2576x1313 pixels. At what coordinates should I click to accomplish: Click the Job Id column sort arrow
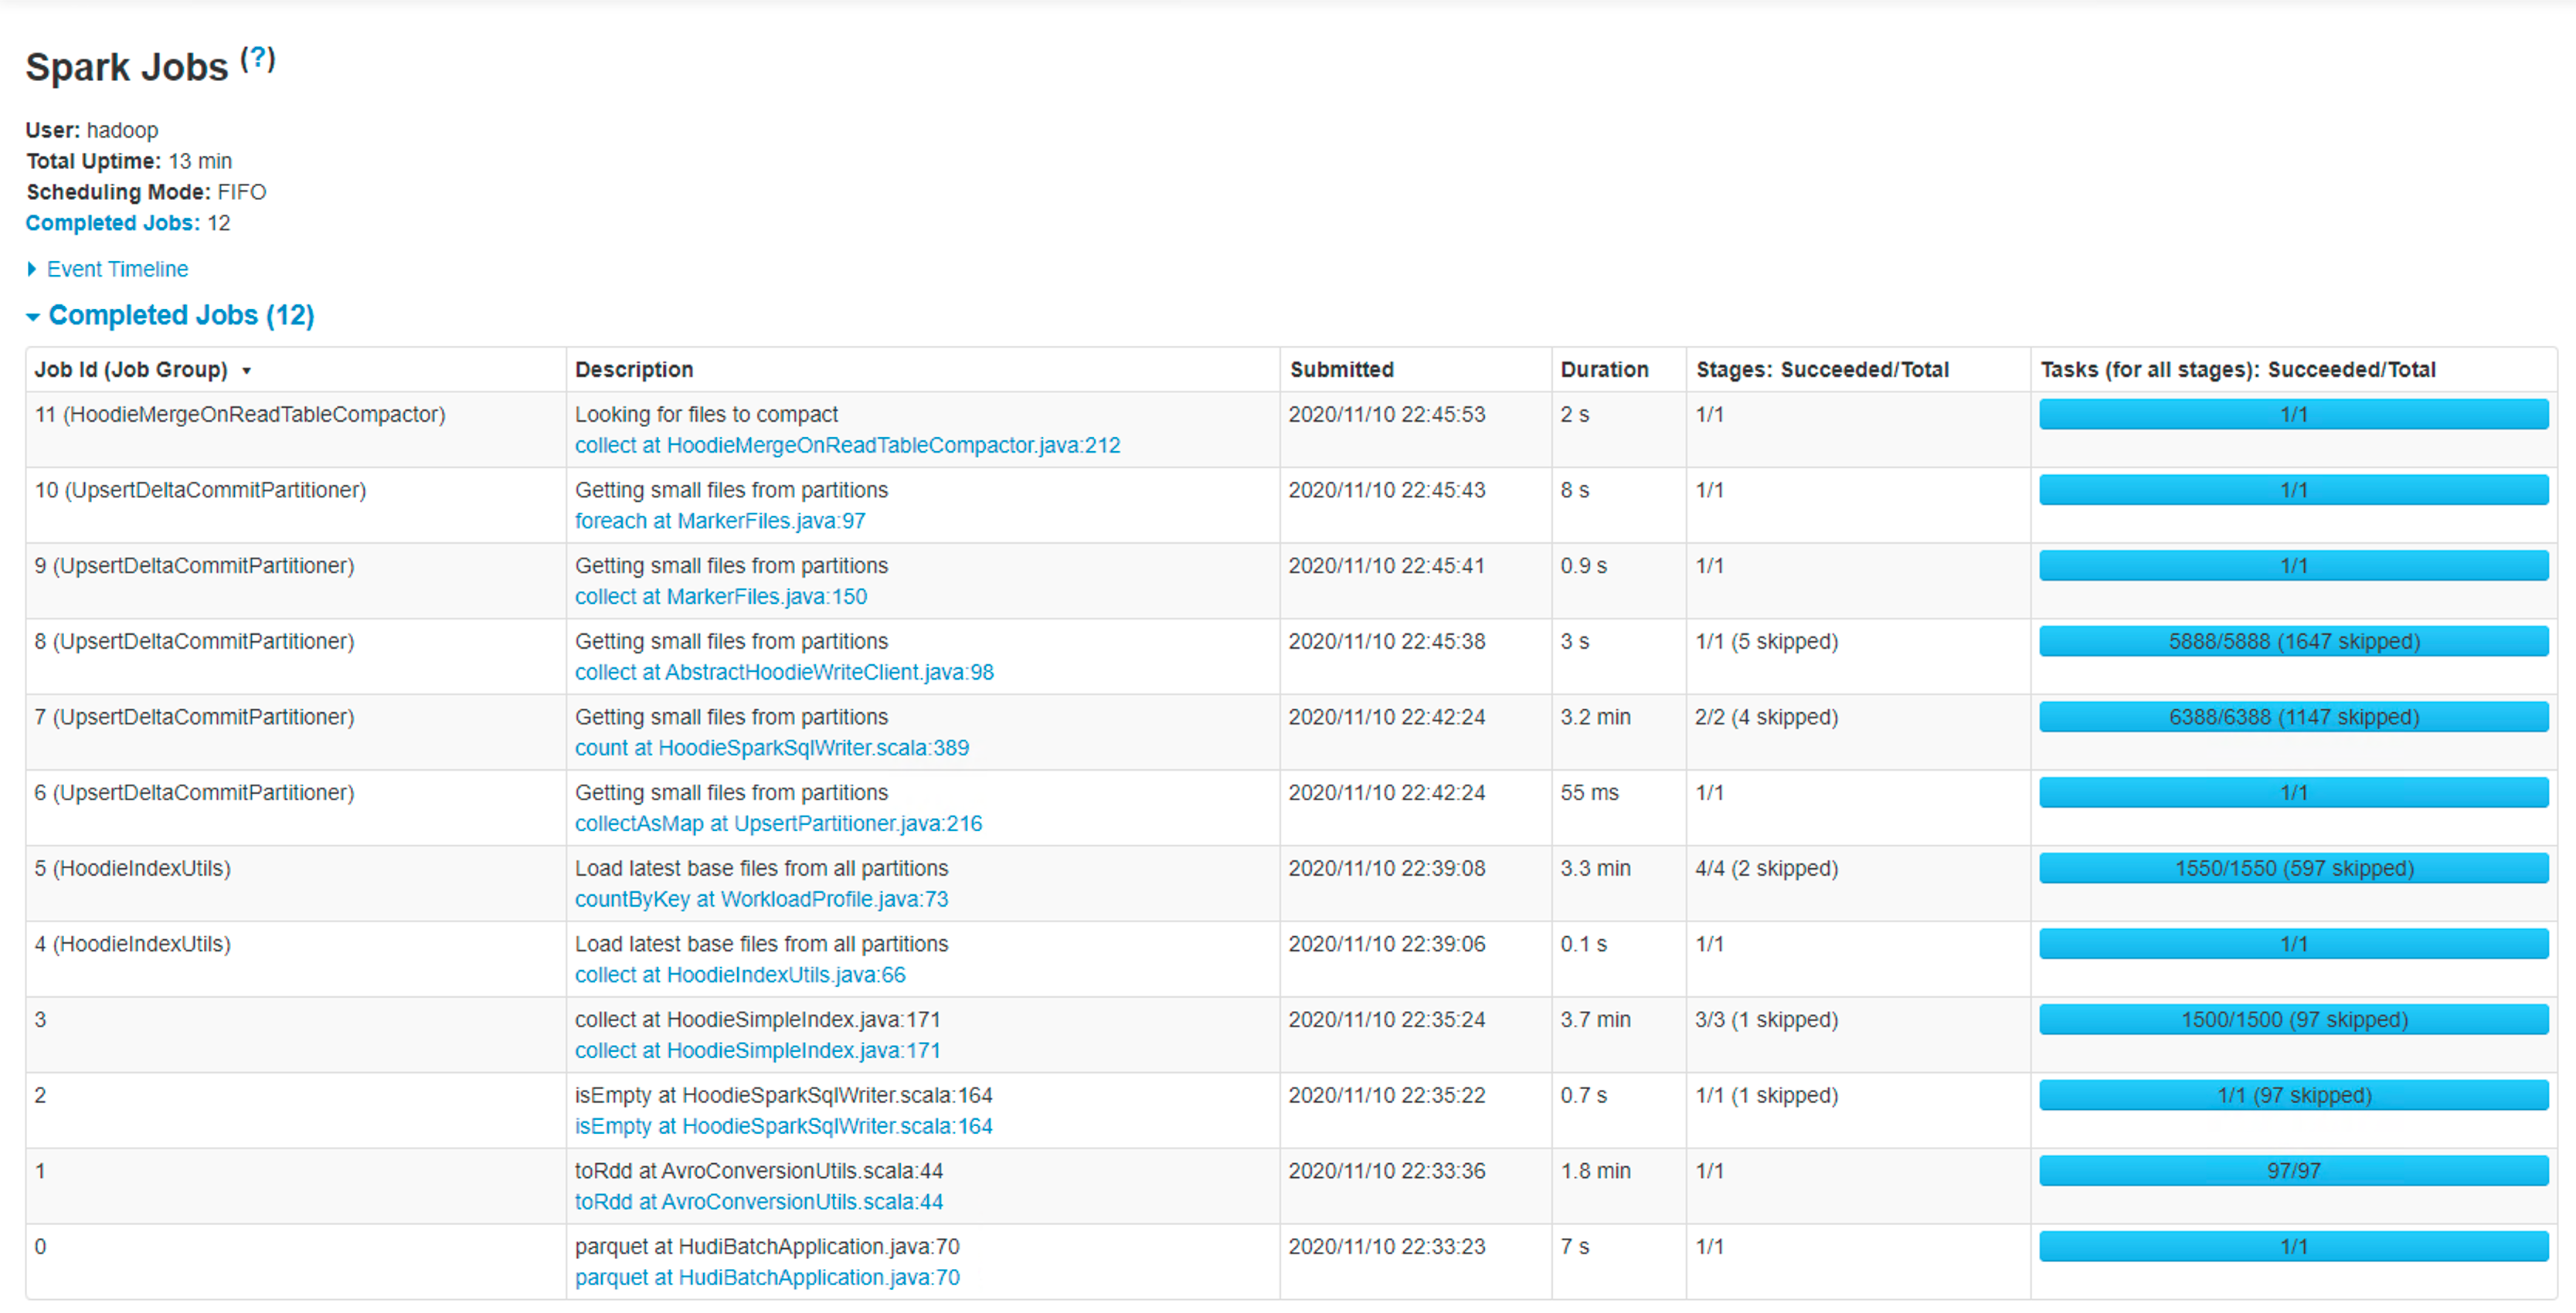coord(246,371)
